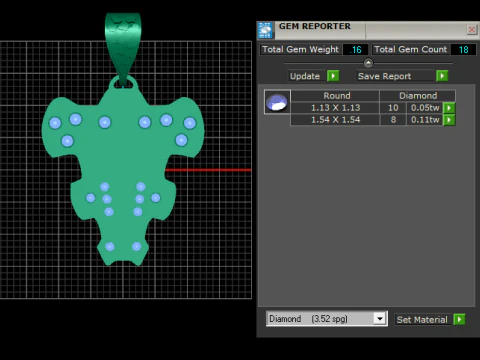Click the Update button
This screenshot has height=360, width=480.
(305, 76)
